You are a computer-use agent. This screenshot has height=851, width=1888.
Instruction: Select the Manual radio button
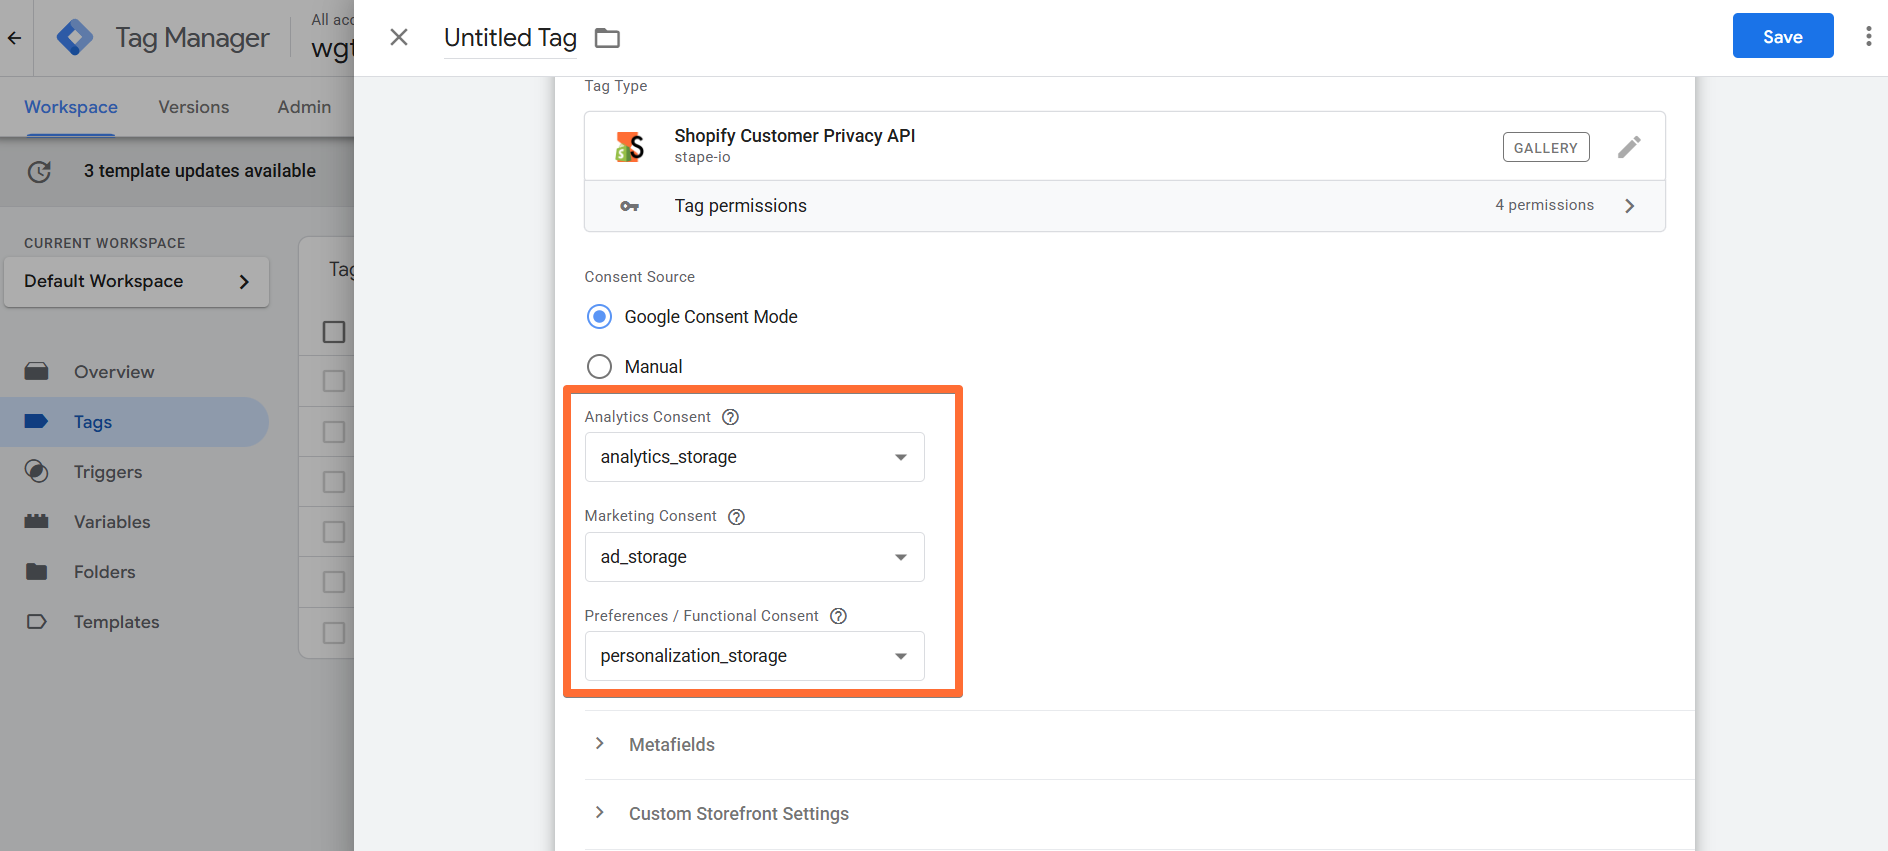(599, 367)
